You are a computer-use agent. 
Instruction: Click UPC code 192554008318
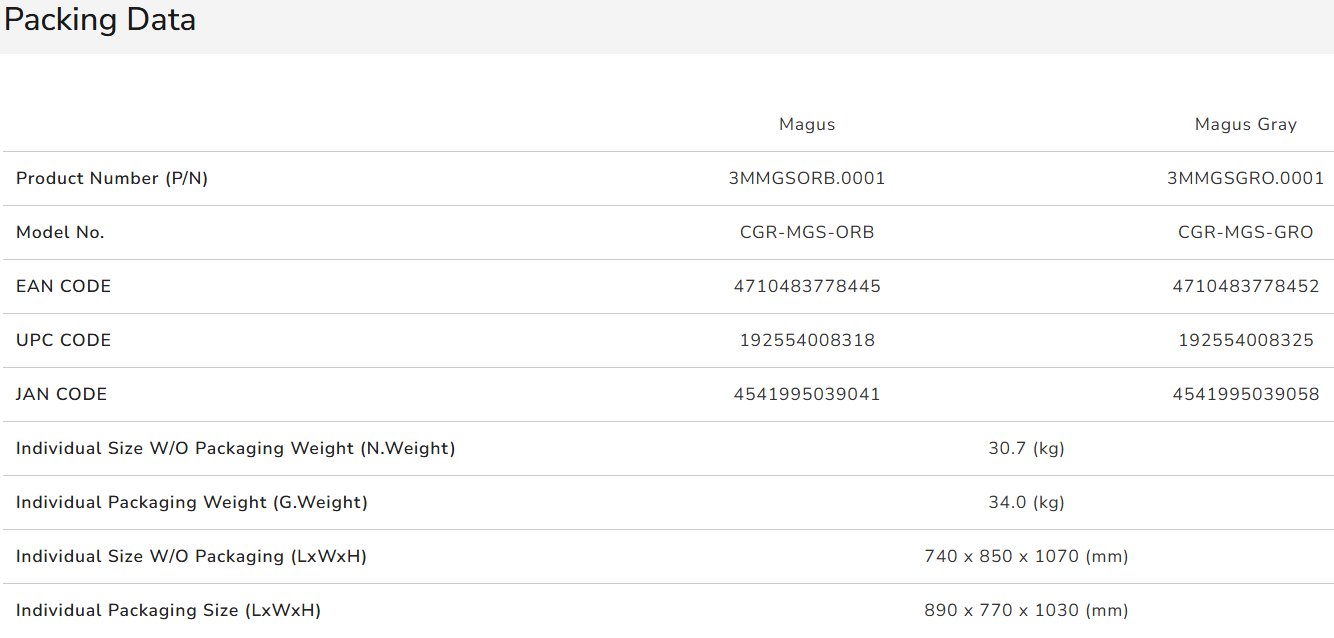tap(806, 341)
